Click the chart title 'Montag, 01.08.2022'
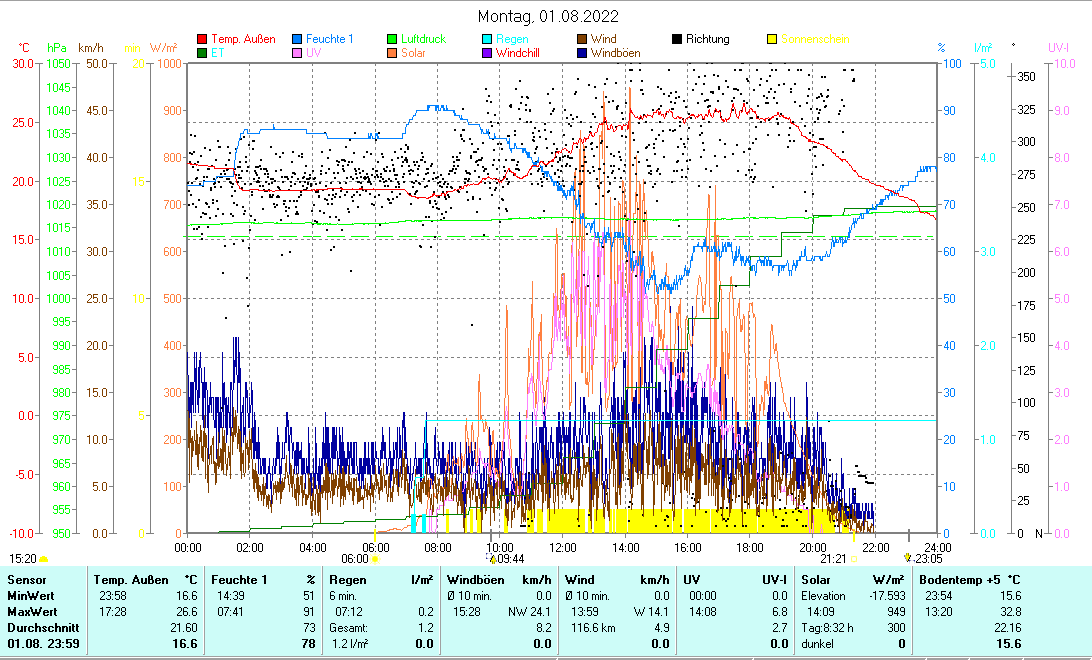This screenshot has height=660, width=1092. tap(548, 16)
